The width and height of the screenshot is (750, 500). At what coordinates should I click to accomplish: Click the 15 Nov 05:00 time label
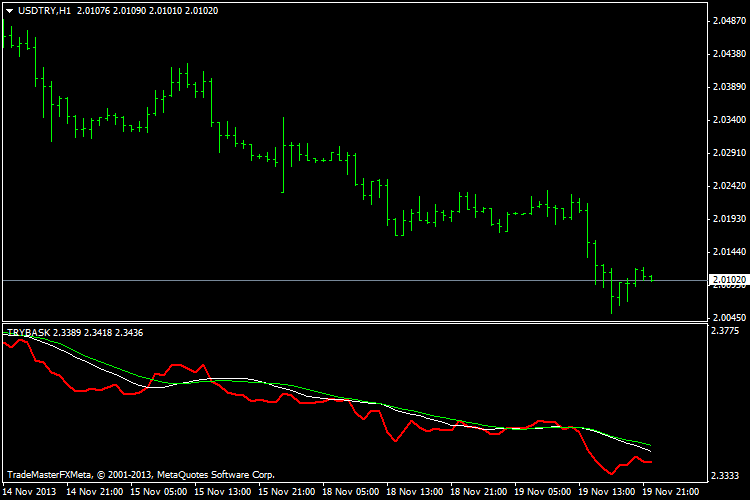[158, 492]
